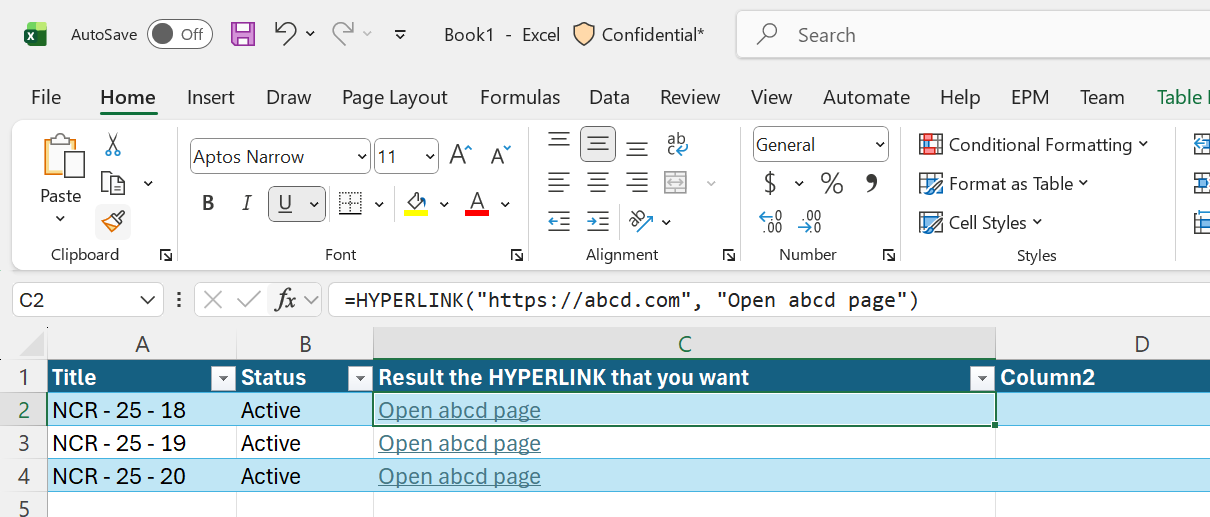Expand the Font Color dropdown arrow
Screen dimensions: 1210x517
[505, 205]
